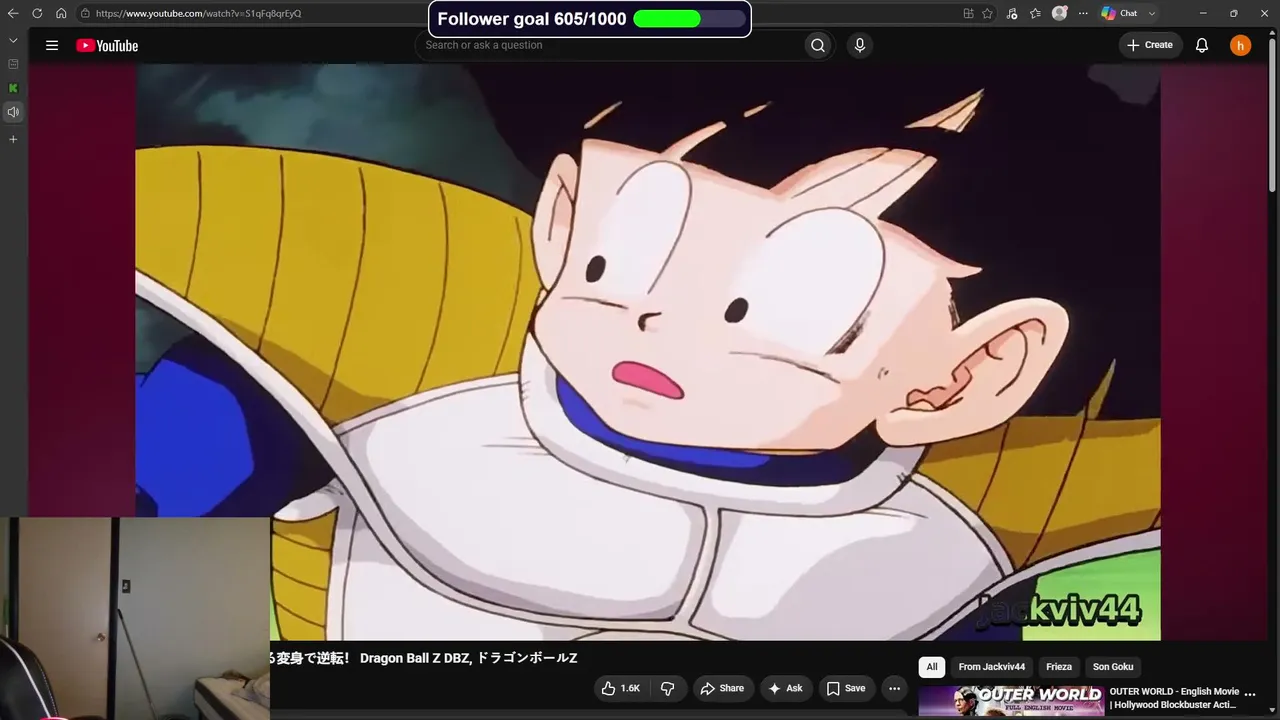Open browser settings and more menu
The image size is (1280, 720).
[1083, 13]
